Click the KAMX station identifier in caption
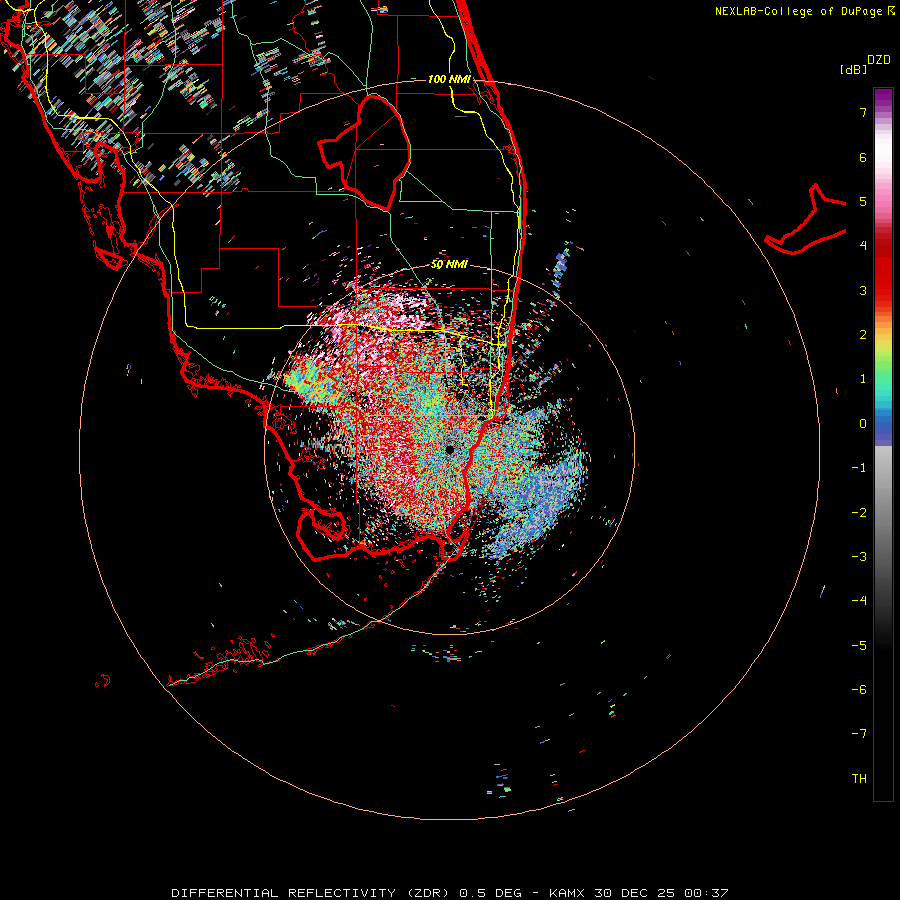900x900 pixels. [x=567, y=893]
